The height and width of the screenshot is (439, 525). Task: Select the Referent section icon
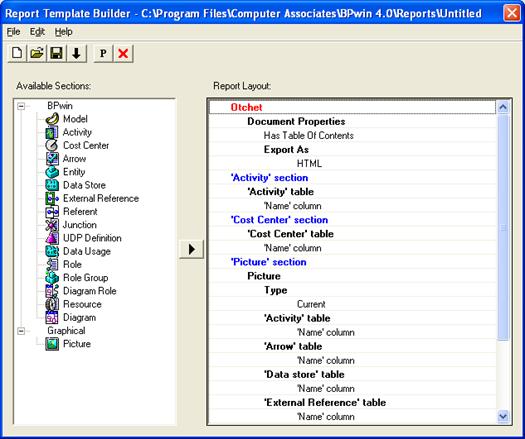click(x=52, y=212)
